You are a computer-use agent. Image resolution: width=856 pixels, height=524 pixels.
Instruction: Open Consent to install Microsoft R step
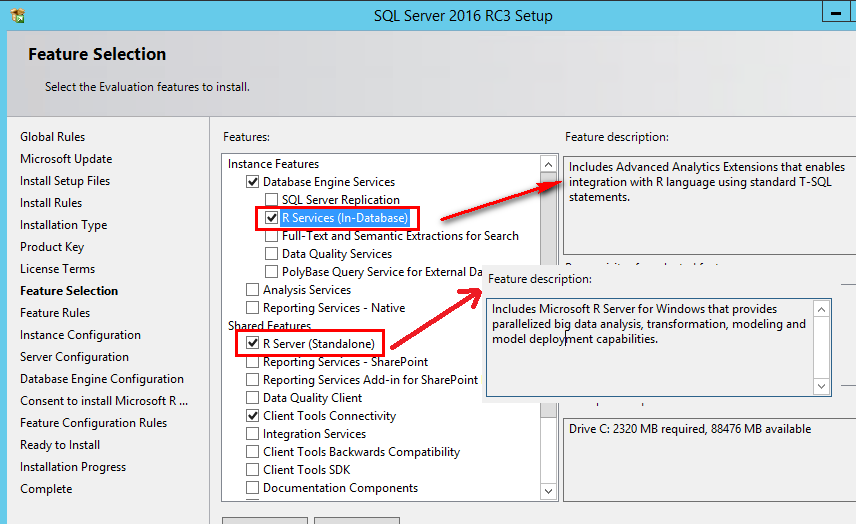(x=104, y=401)
